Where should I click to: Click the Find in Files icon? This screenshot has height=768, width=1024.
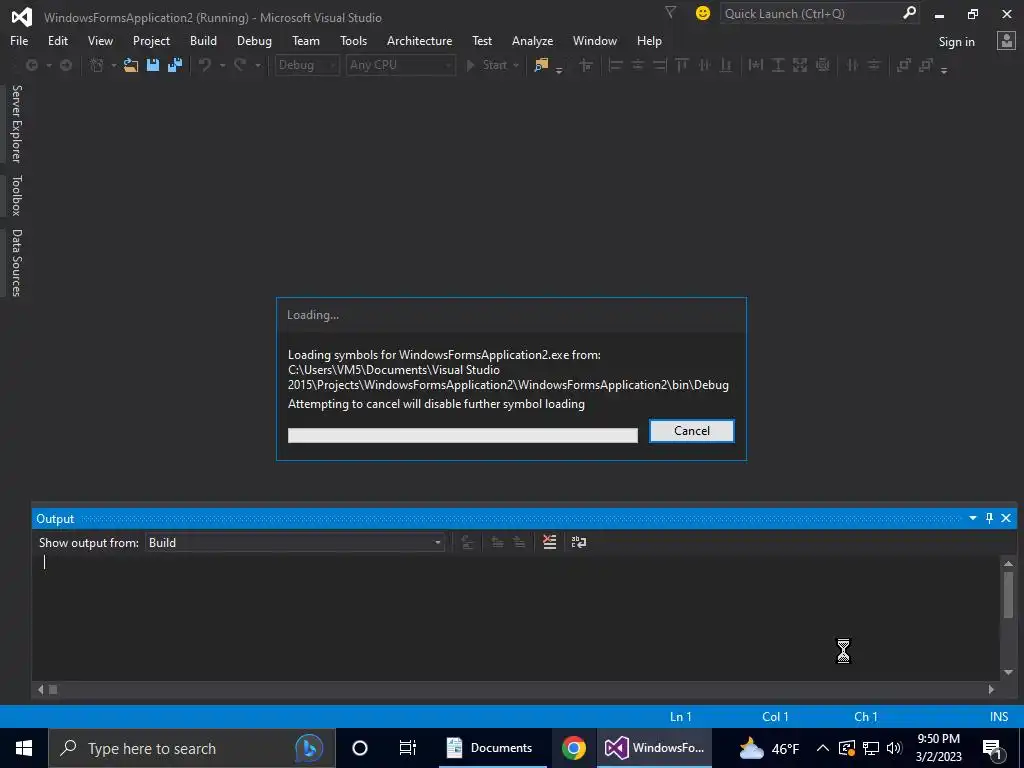click(x=541, y=65)
